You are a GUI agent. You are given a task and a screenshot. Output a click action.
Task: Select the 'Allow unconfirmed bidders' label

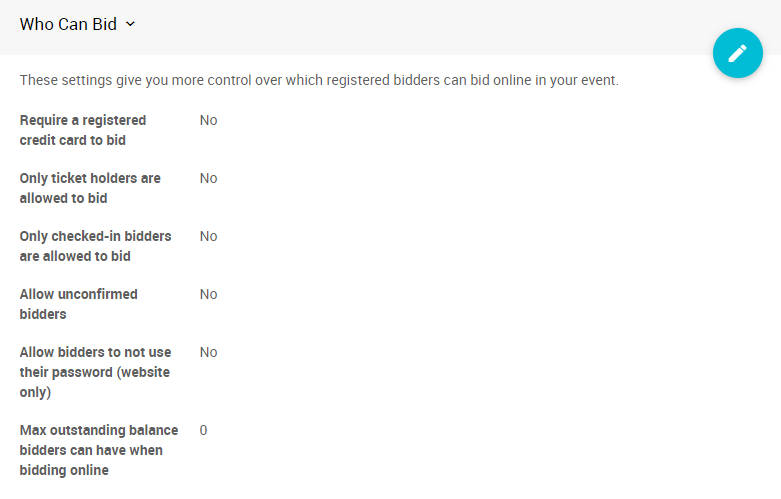(x=79, y=304)
